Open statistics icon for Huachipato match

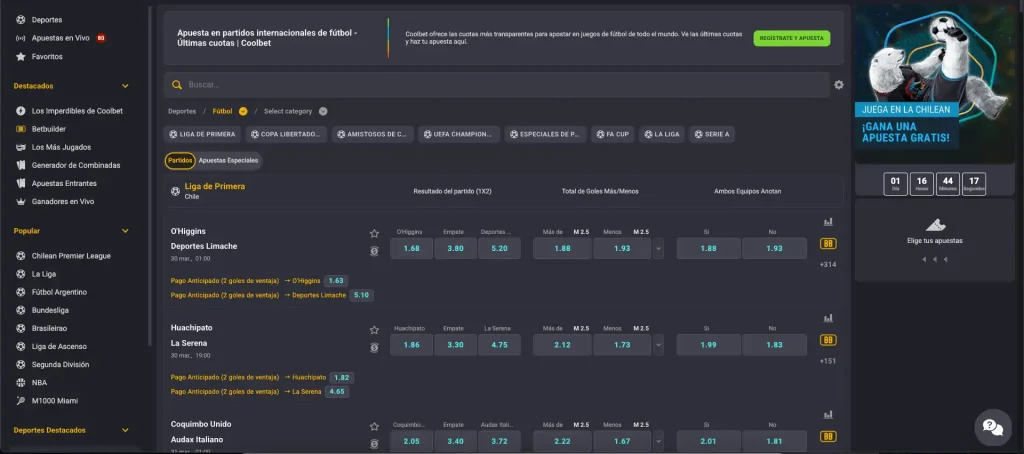point(828,318)
